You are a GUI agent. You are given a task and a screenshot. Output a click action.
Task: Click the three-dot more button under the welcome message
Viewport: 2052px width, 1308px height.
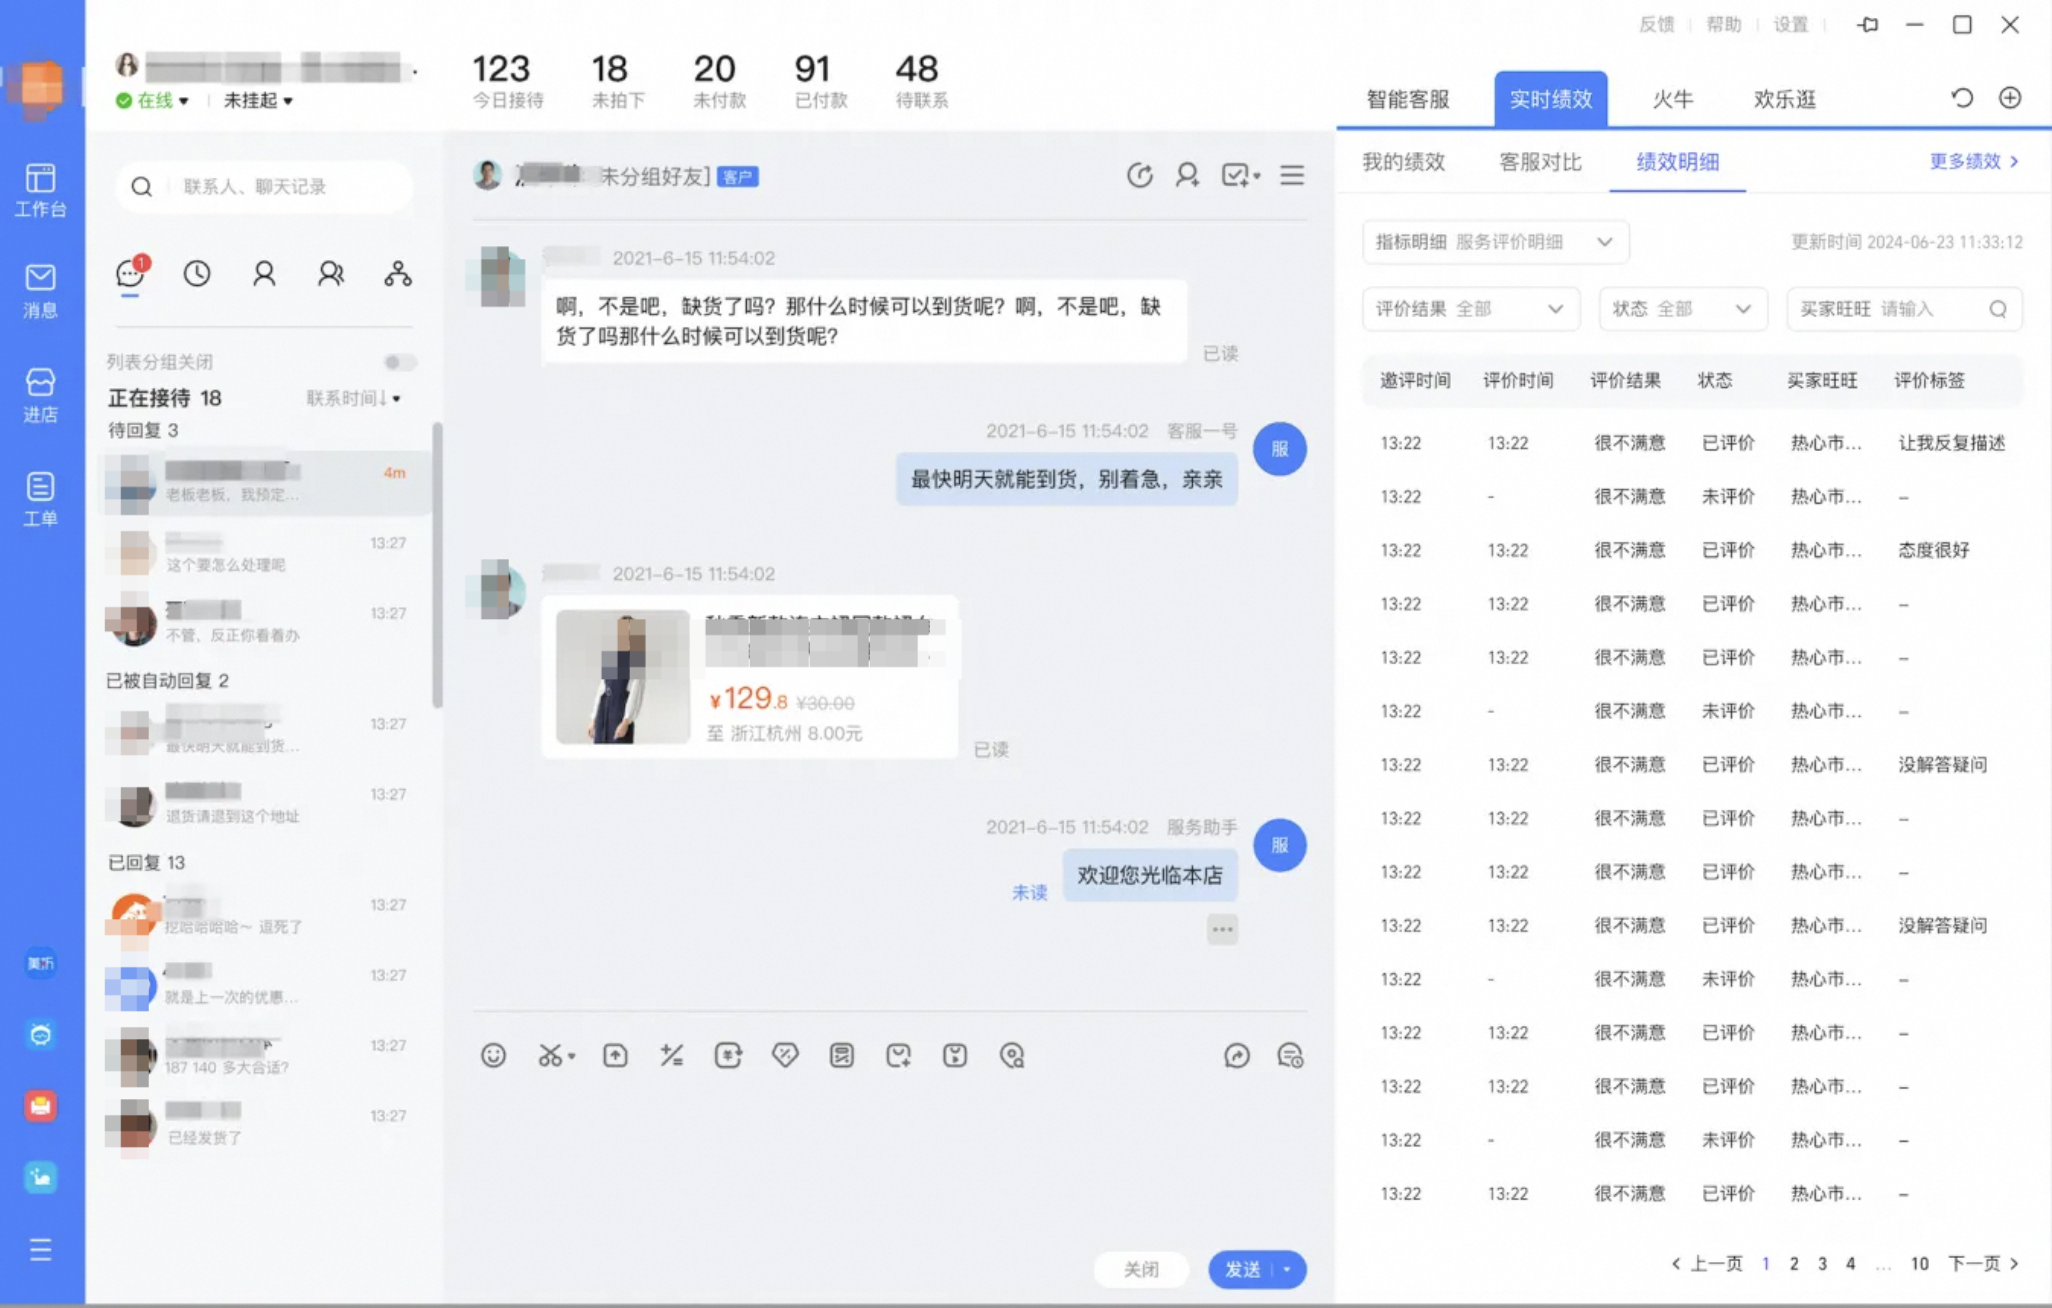tap(1222, 930)
